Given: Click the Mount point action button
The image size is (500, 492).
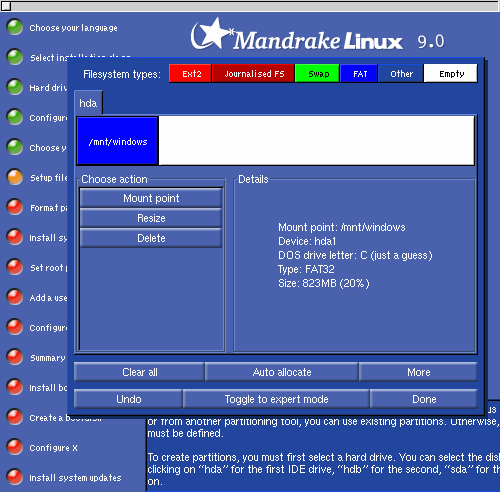Looking at the screenshot, I should click(x=151, y=198).
